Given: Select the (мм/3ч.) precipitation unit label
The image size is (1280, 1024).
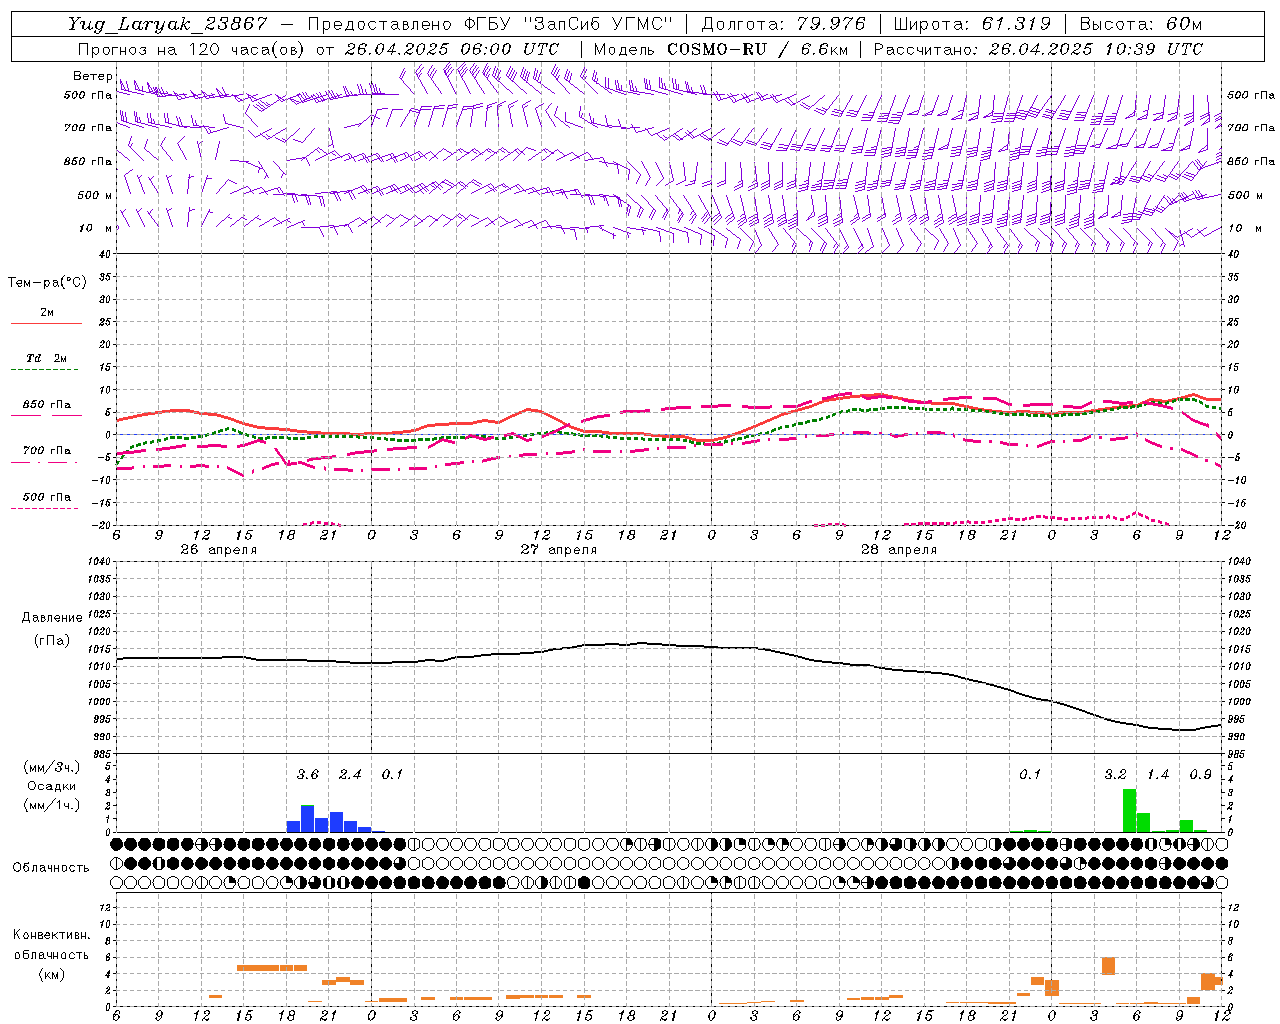Looking at the screenshot, I should coord(51,767).
